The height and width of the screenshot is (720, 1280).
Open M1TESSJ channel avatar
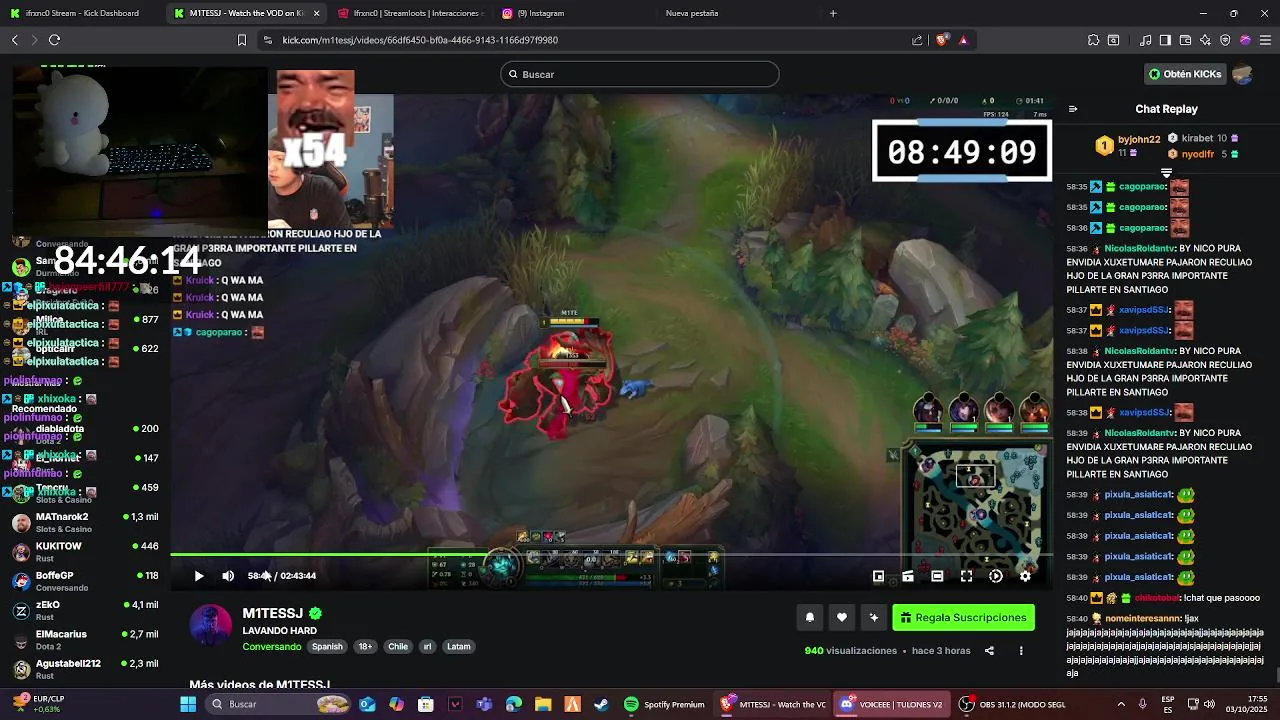click(x=211, y=625)
